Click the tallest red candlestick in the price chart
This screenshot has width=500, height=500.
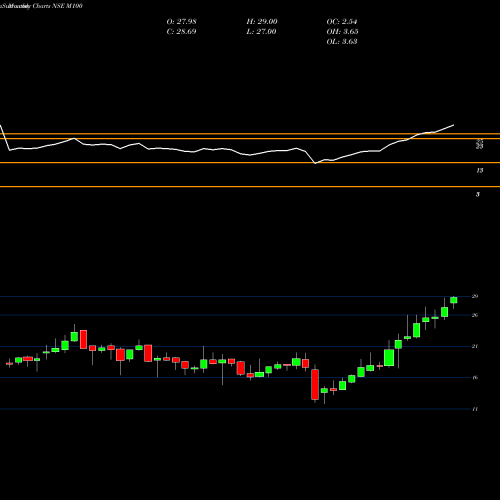(x=315, y=384)
